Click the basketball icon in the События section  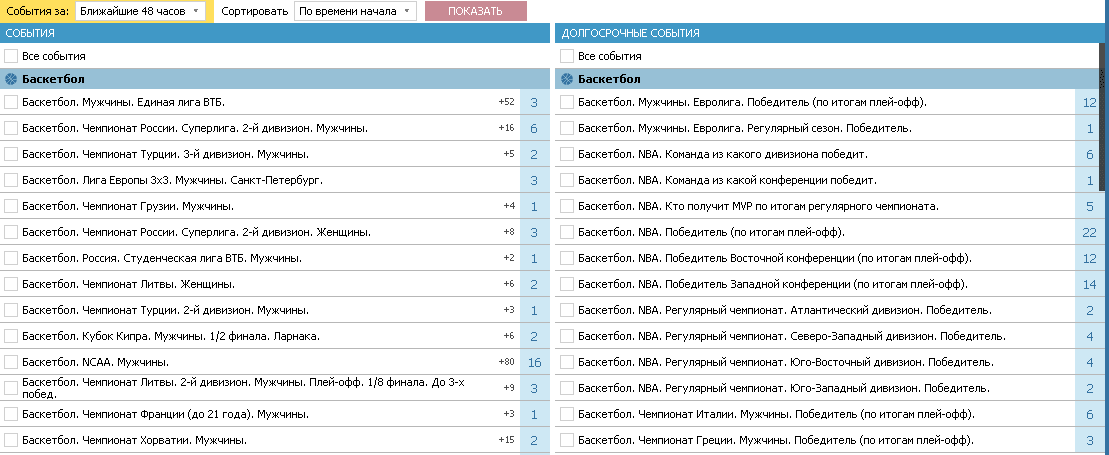click(11, 79)
